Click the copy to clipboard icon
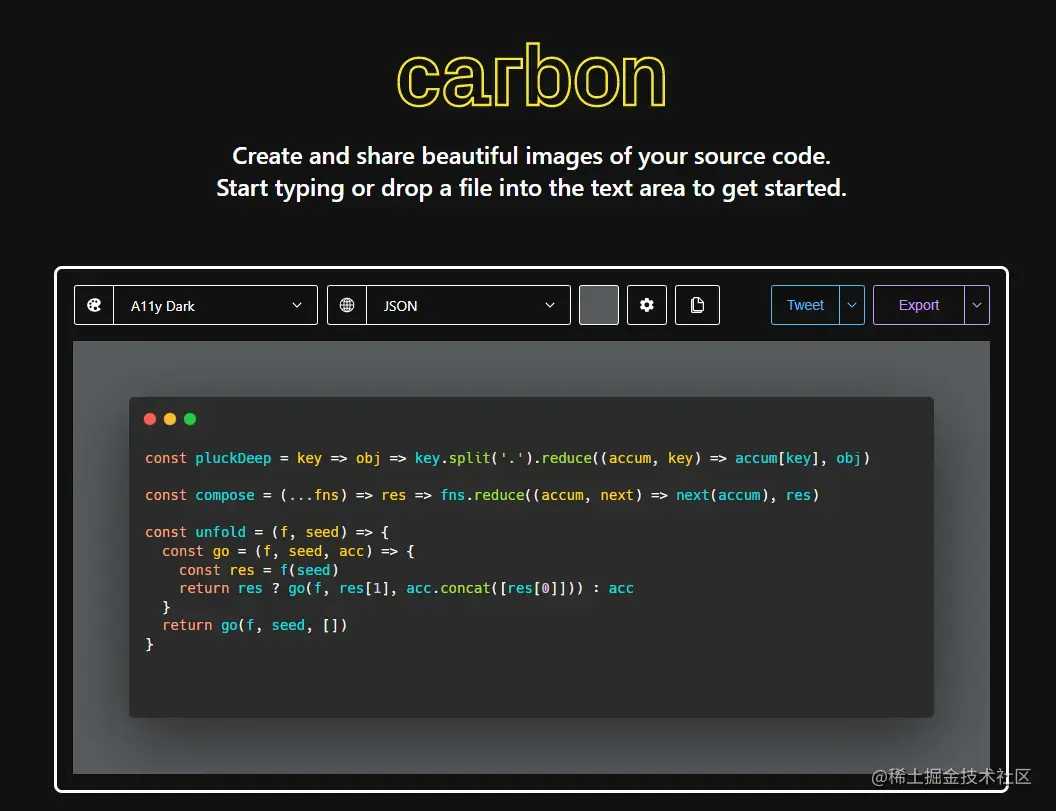 tap(697, 305)
